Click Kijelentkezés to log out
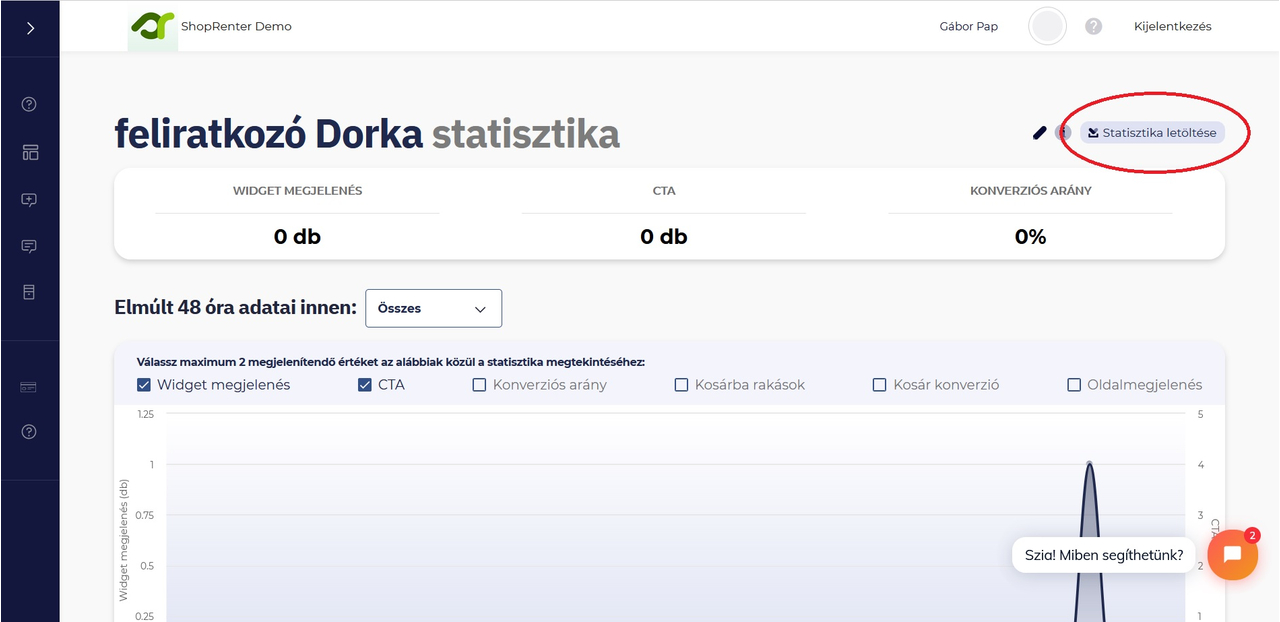The width and height of the screenshot is (1280, 622). (x=1171, y=26)
